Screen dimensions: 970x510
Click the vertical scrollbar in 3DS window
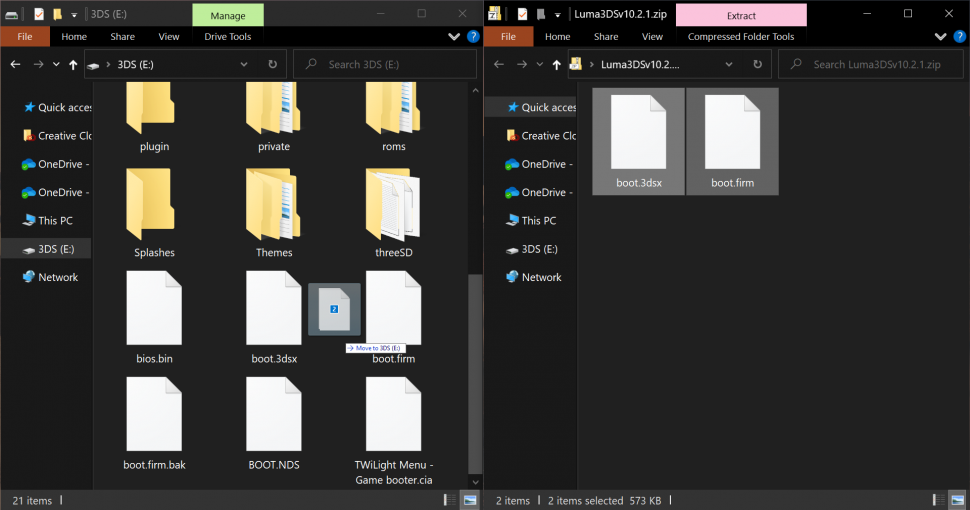(476, 300)
